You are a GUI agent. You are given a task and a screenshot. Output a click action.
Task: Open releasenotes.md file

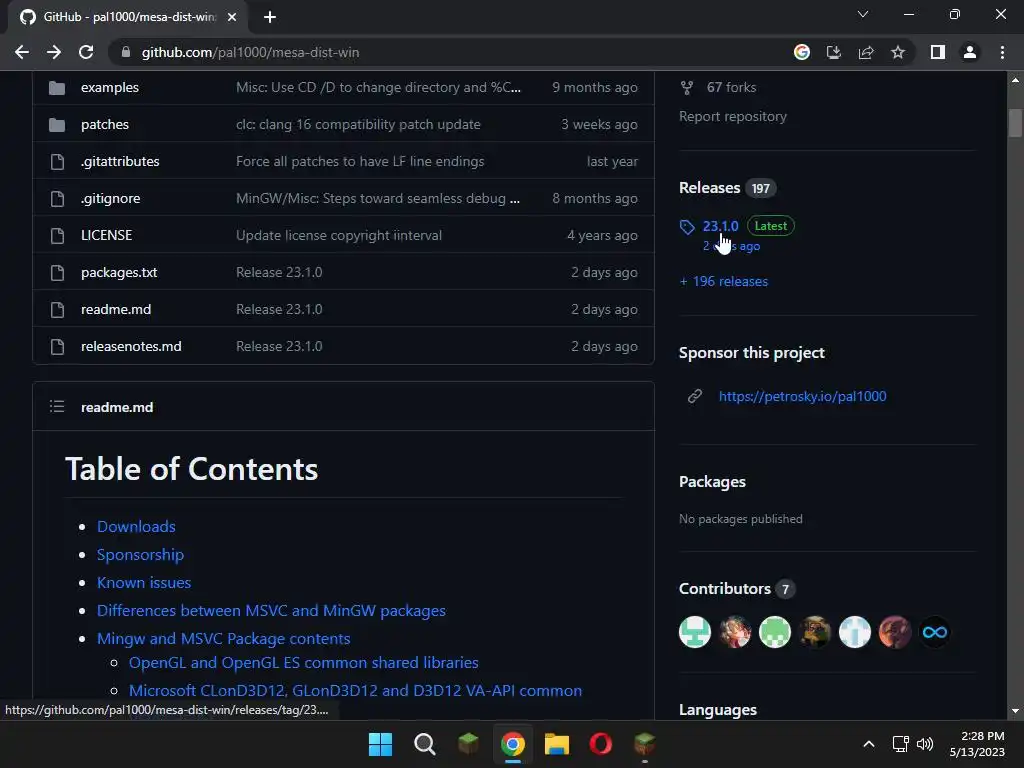pyautogui.click(x=131, y=346)
